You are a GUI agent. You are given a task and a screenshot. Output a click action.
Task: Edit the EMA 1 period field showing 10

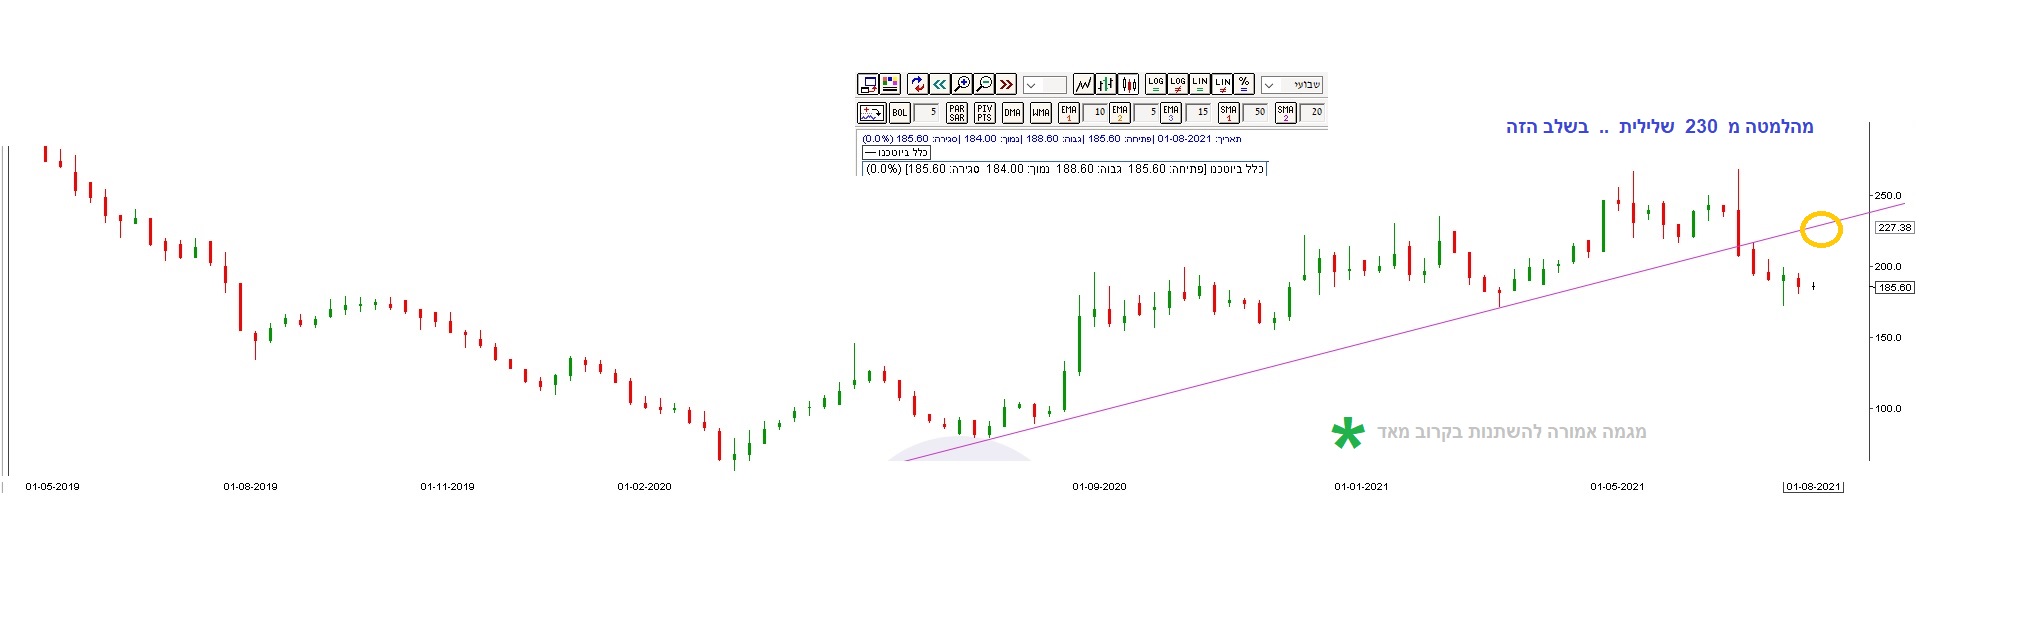1095,113
